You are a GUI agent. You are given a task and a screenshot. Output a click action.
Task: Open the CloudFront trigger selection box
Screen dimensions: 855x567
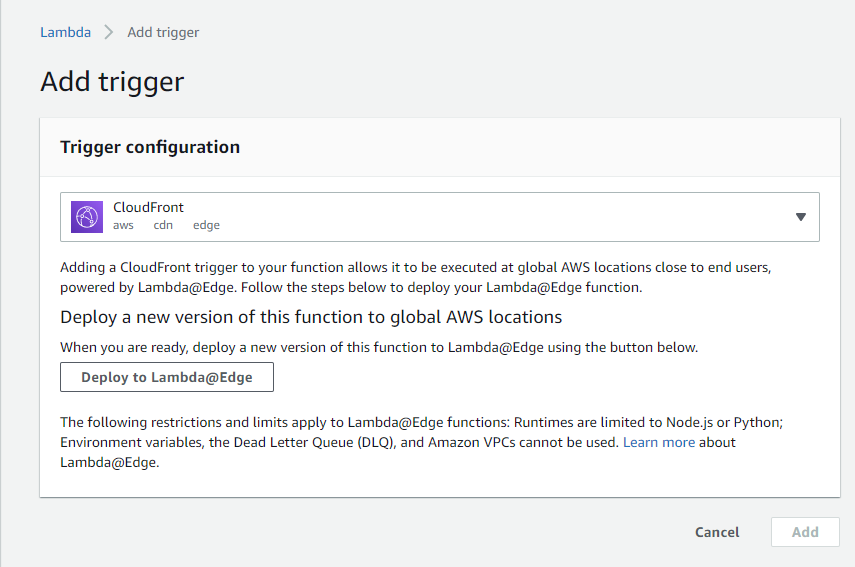tap(440, 217)
